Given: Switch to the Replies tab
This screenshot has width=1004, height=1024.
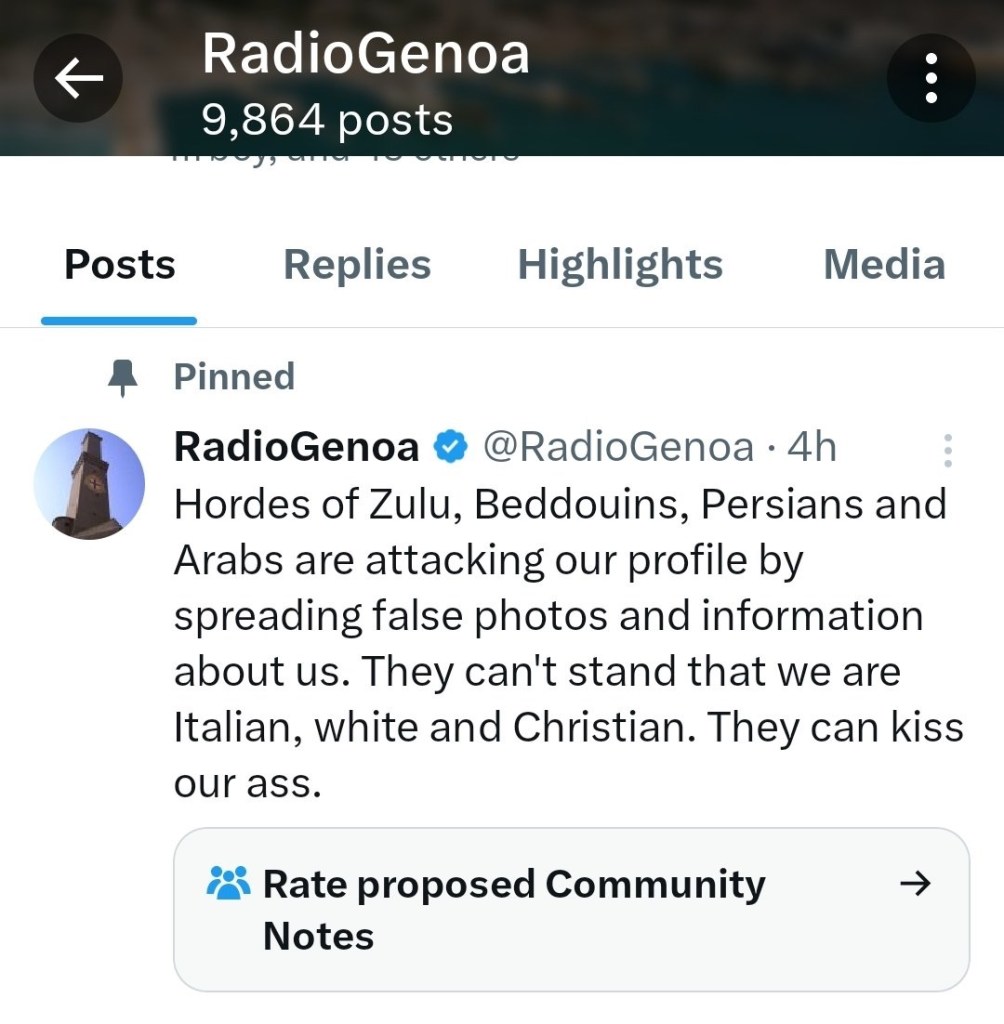Looking at the screenshot, I should 357,265.
